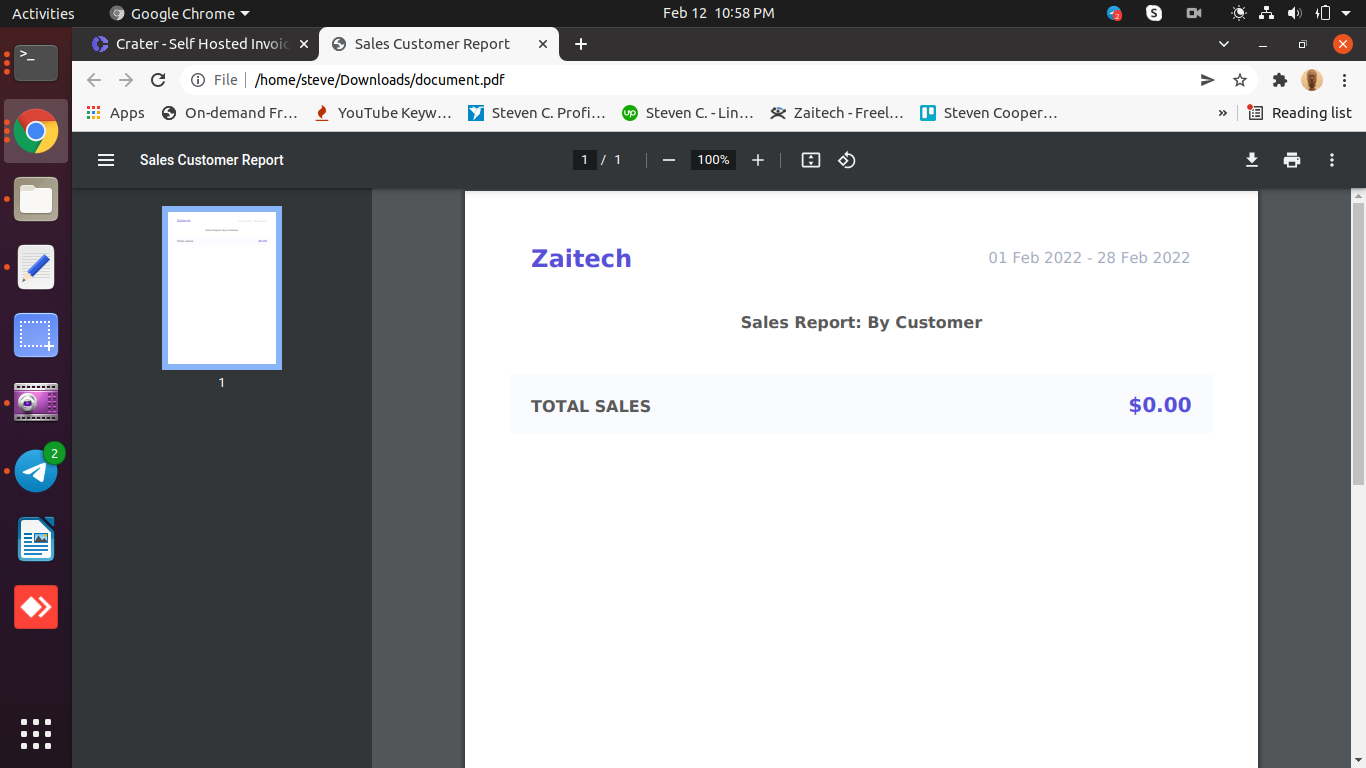
Task: Open the Feb 12 clock calendar
Action: coord(718,13)
